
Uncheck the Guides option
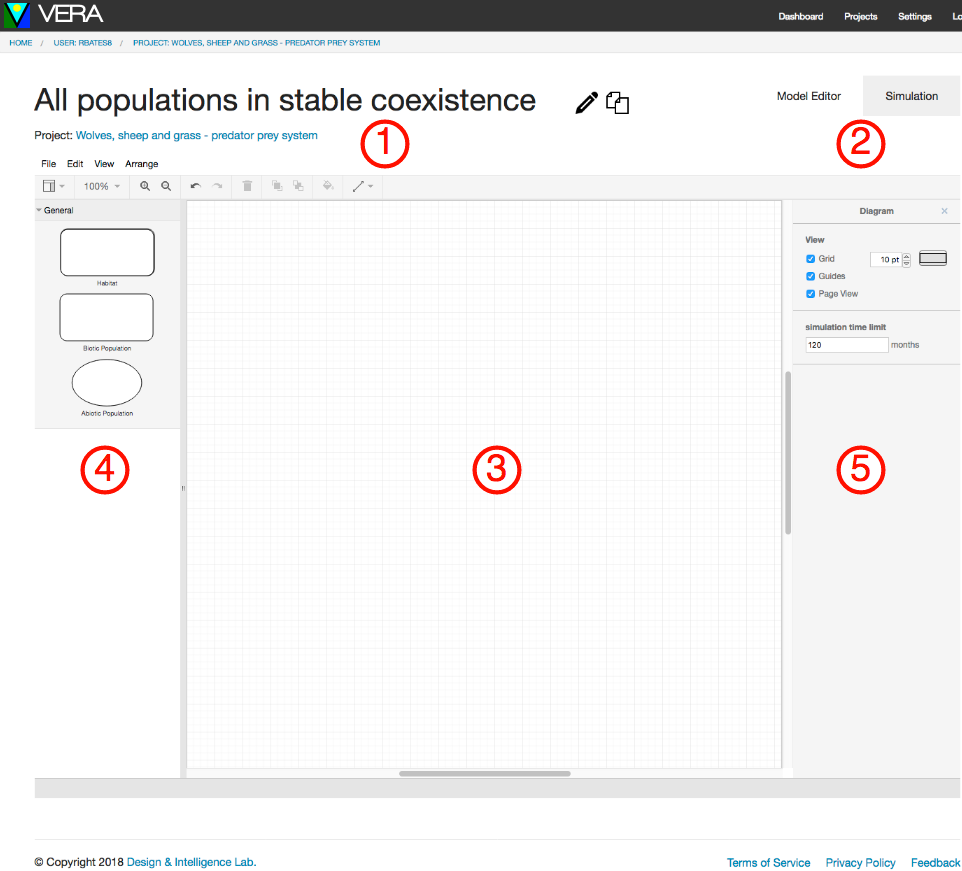click(811, 276)
